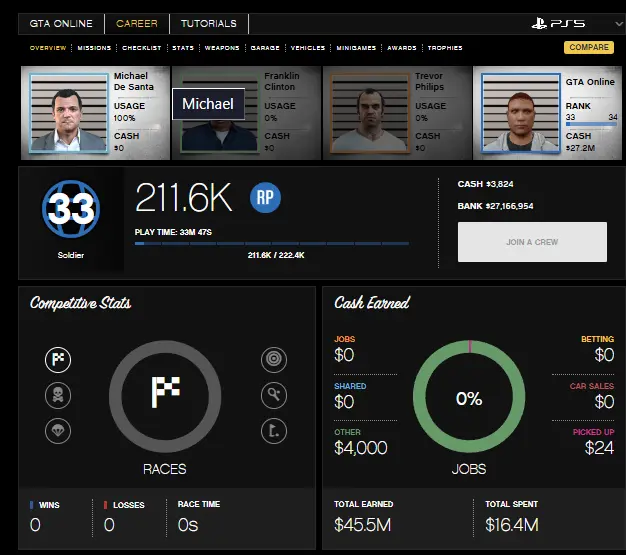Click the blue RP badge icon
This screenshot has width=626, height=555.
(x=265, y=198)
